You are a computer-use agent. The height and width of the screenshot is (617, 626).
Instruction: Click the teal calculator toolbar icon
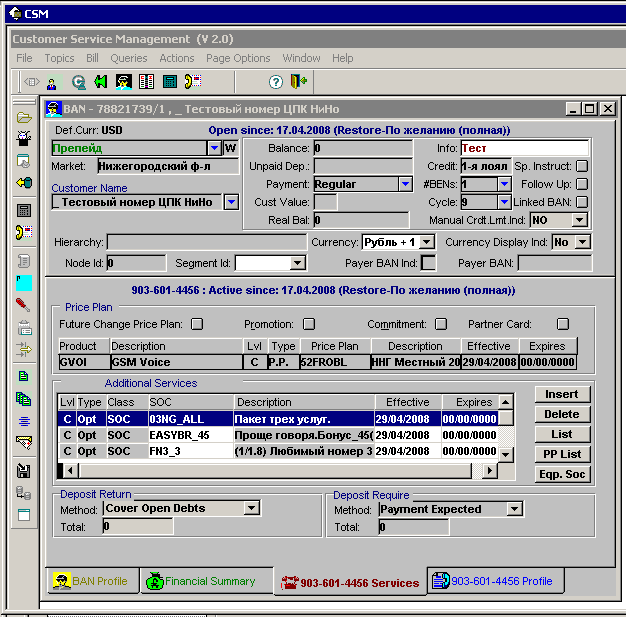click(170, 82)
